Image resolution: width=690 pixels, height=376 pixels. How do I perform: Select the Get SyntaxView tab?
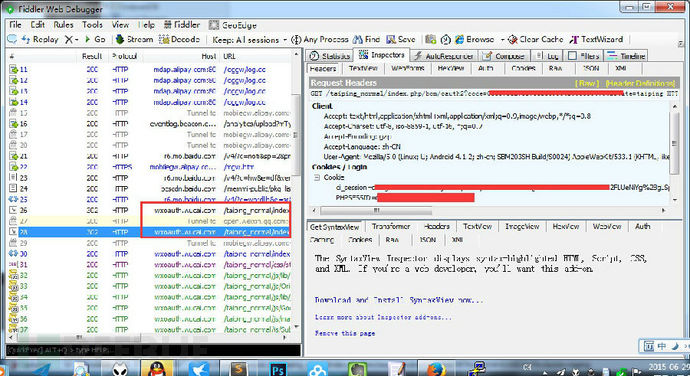pos(334,227)
